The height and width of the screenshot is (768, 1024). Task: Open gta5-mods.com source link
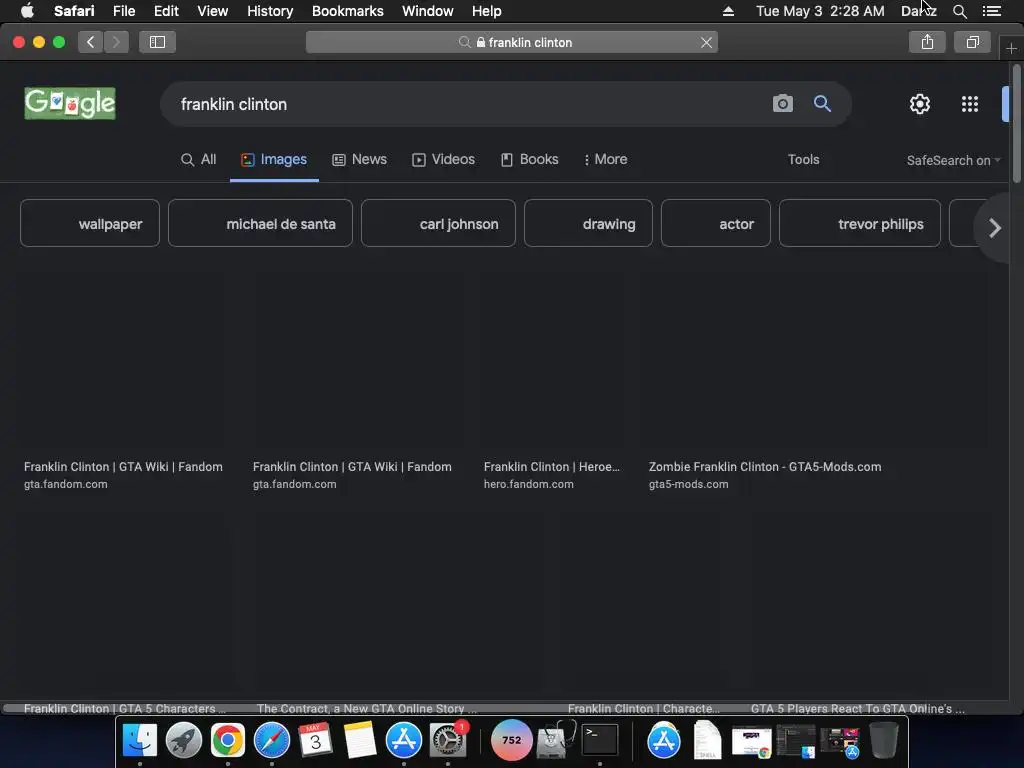(688, 484)
